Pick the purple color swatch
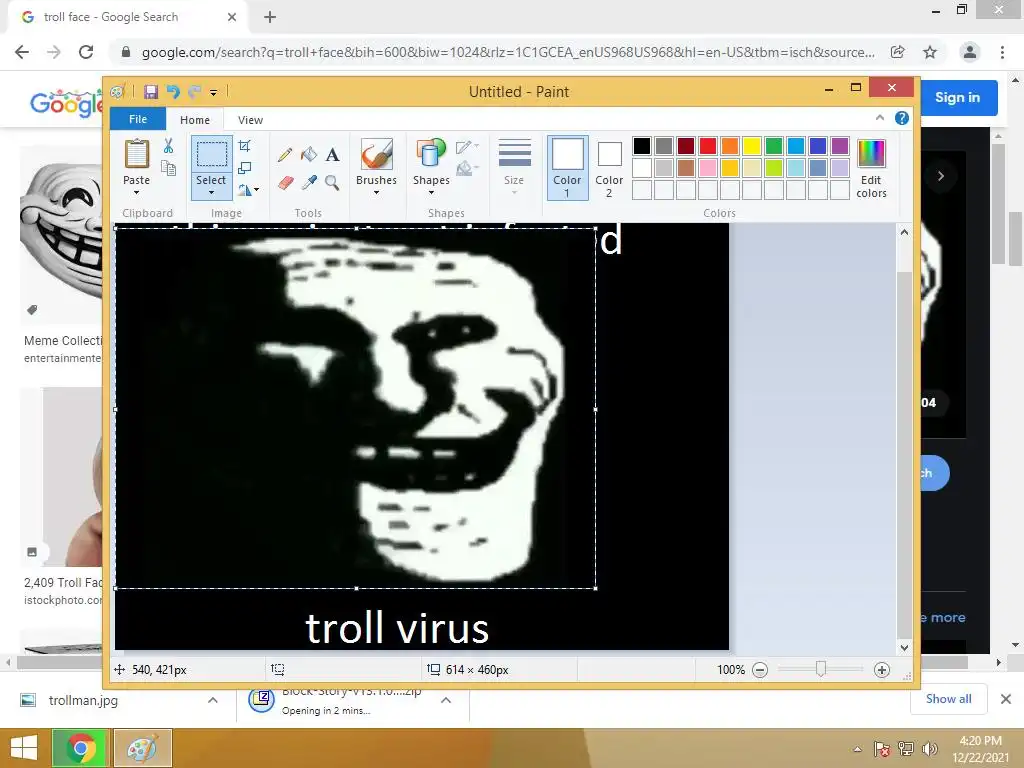The image size is (1024, 768). 840,146
